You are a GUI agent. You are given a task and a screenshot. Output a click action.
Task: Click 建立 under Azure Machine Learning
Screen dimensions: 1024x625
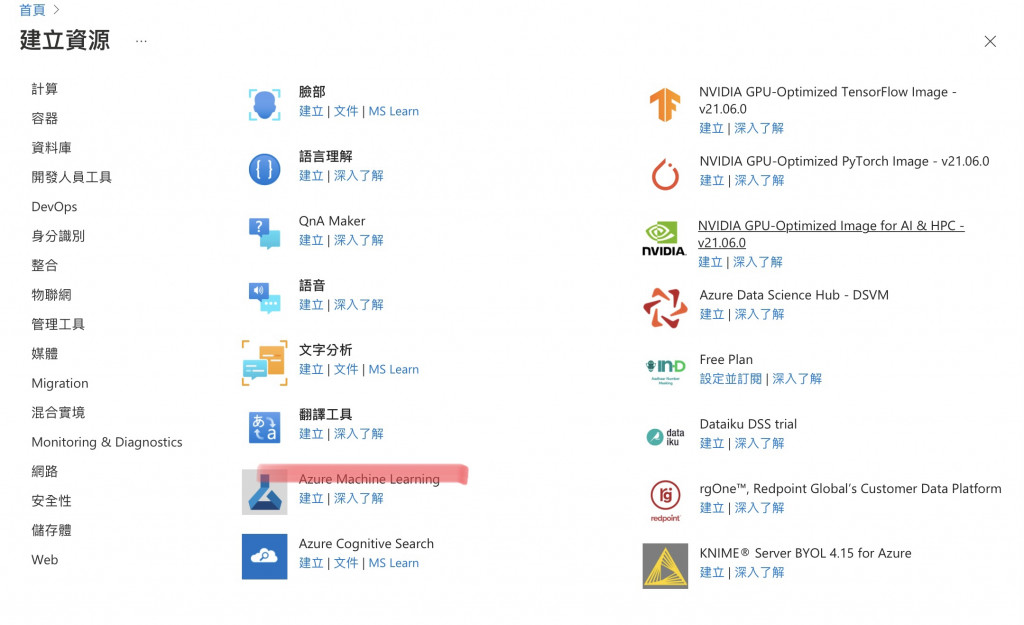[x=312, y=498]
